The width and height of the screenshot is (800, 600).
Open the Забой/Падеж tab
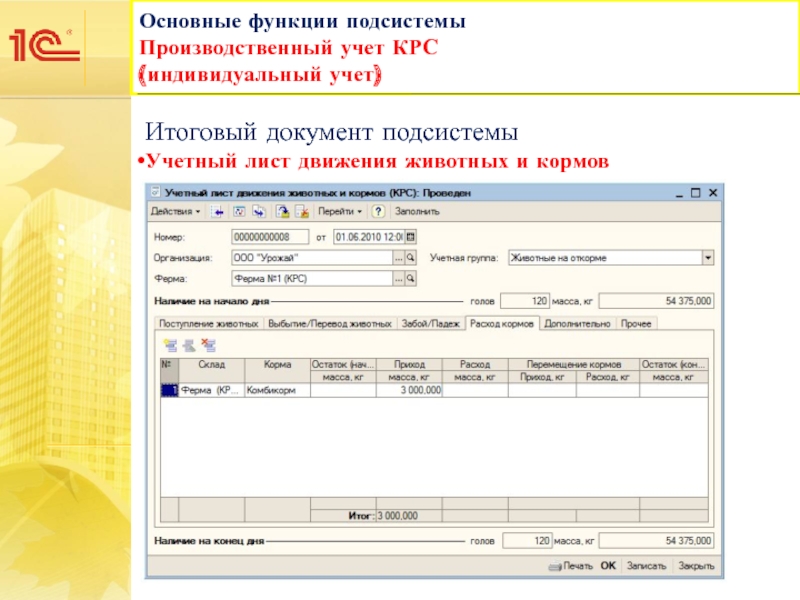pyautogui.click(x=430, y=324)
